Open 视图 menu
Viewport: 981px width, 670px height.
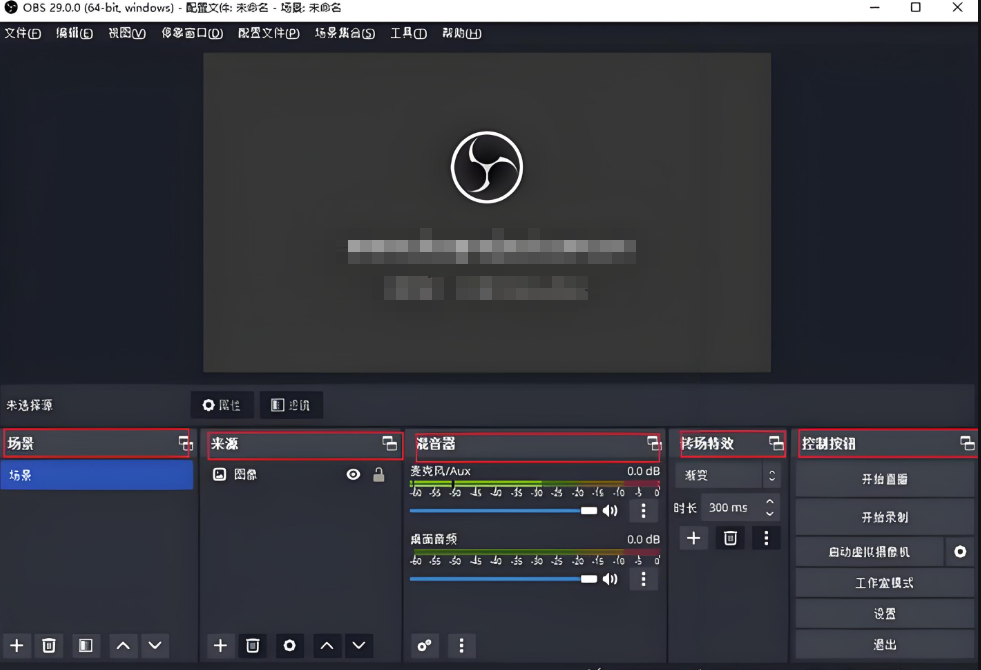pos(127,33)
